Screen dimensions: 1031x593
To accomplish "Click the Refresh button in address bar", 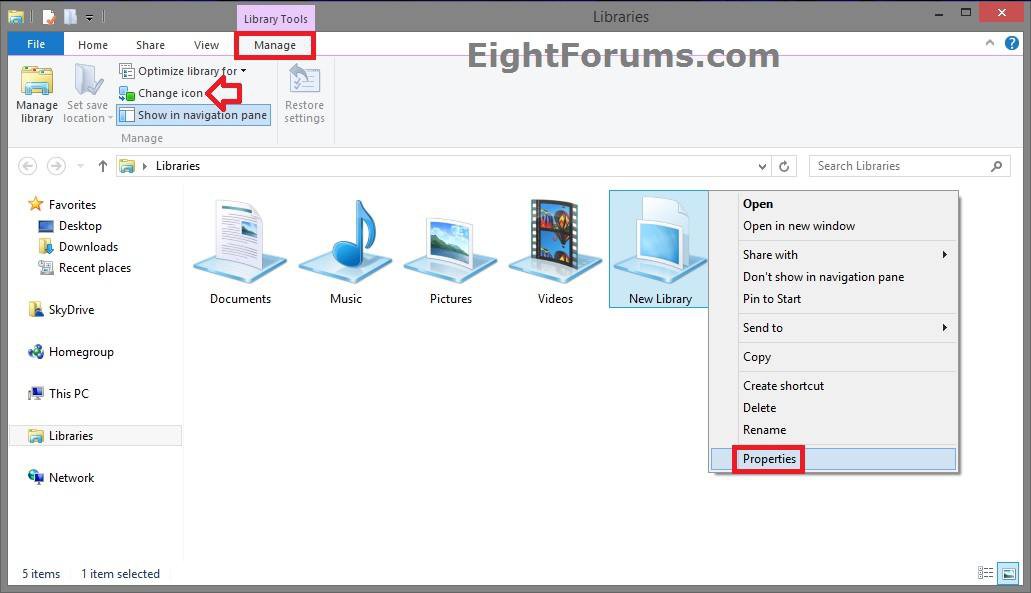I will [x=783, y=166].
